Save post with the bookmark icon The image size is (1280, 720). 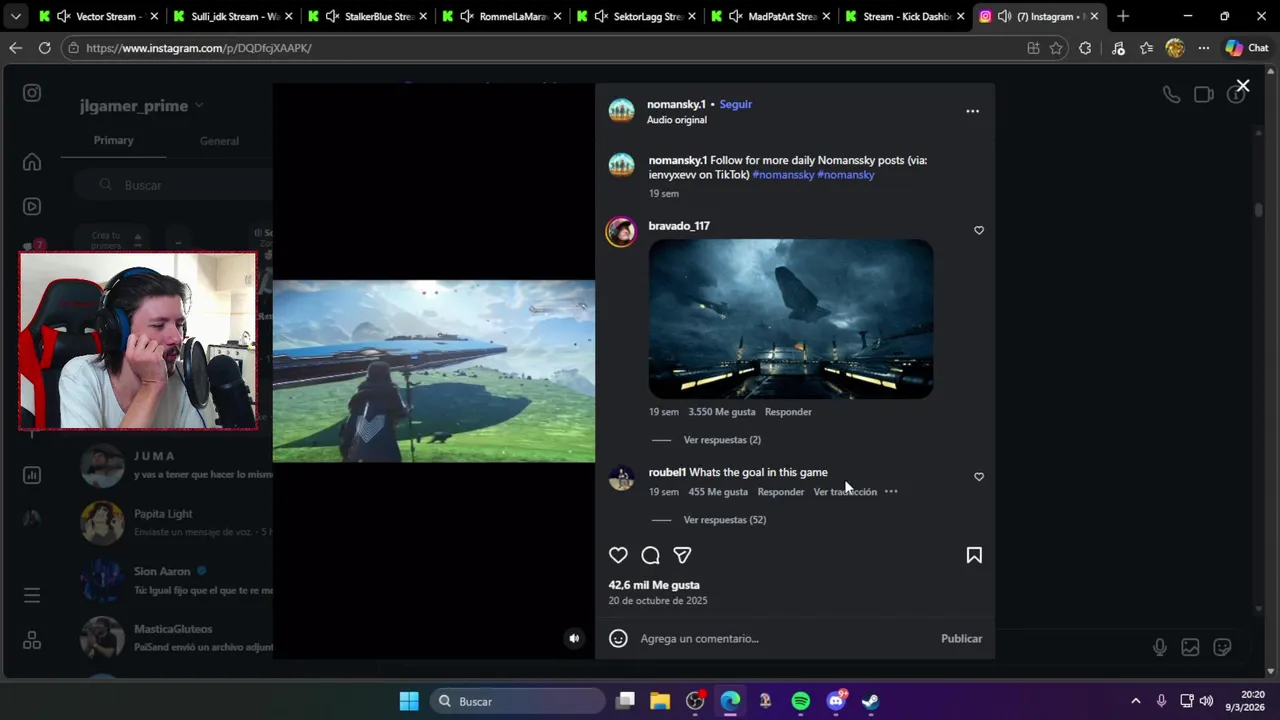[974, 555]
